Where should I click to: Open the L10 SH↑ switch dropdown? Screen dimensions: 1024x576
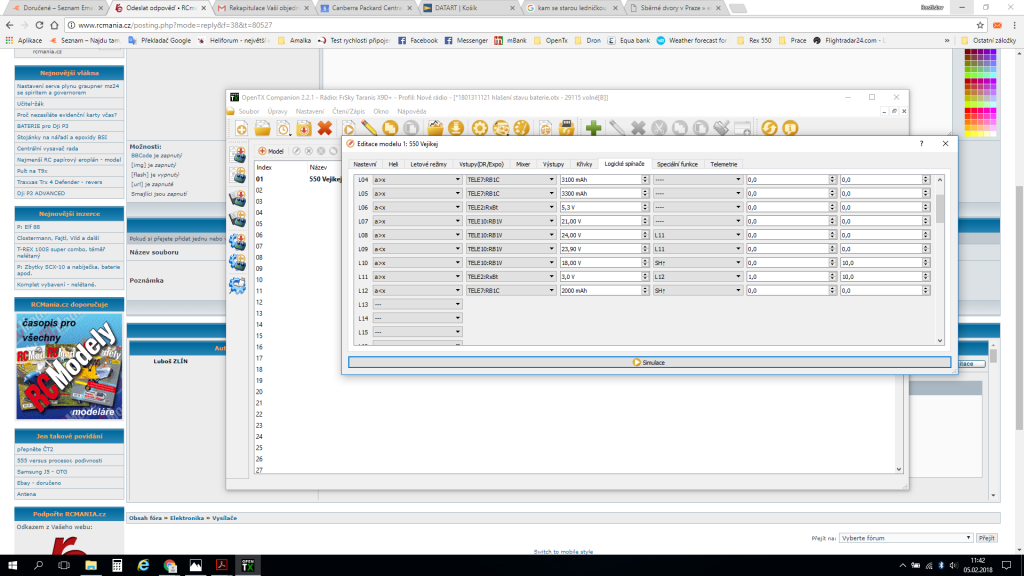click(x=696, y=262)
